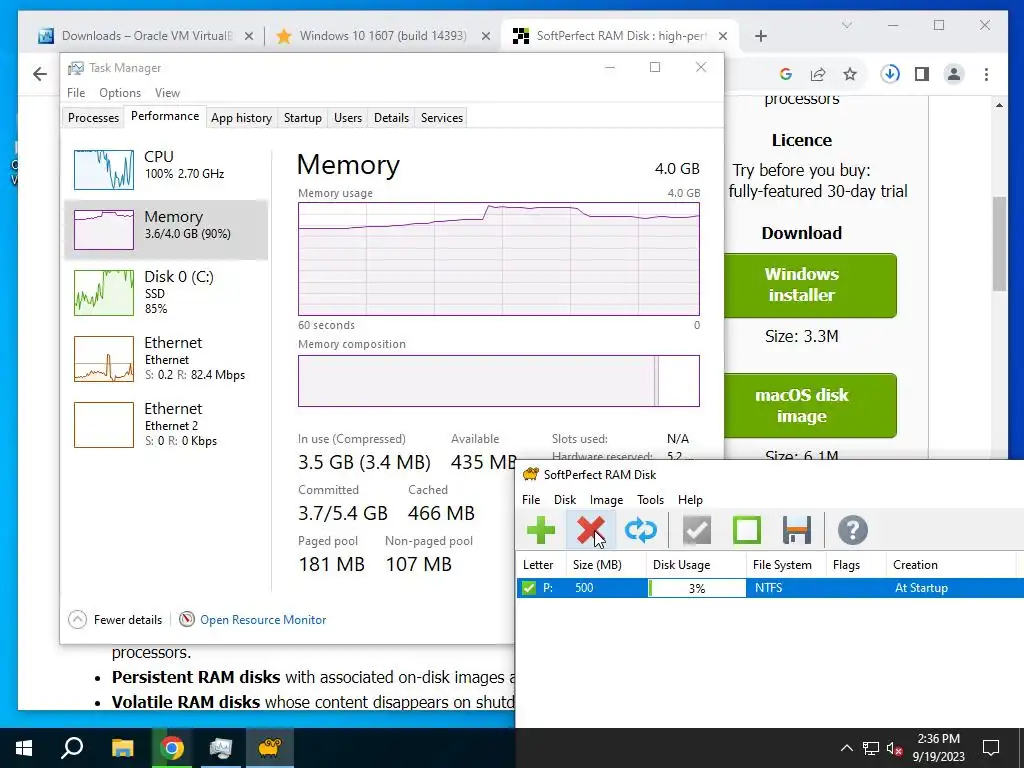Click the blue Re-mount disk arrows icon
Screen dimensions: 1024x768
pos(640,530)
